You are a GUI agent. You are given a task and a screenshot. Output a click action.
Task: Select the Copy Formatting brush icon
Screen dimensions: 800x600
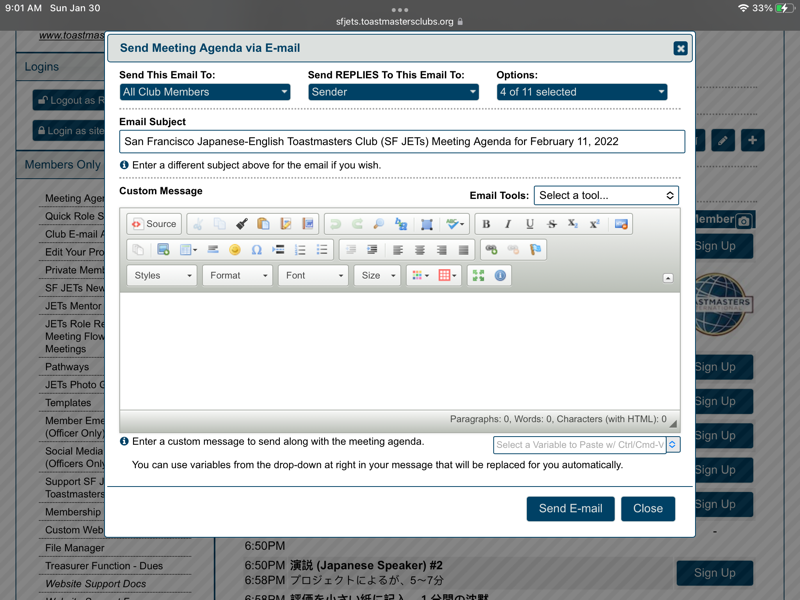pyautogui.click(x=242, y=224)
